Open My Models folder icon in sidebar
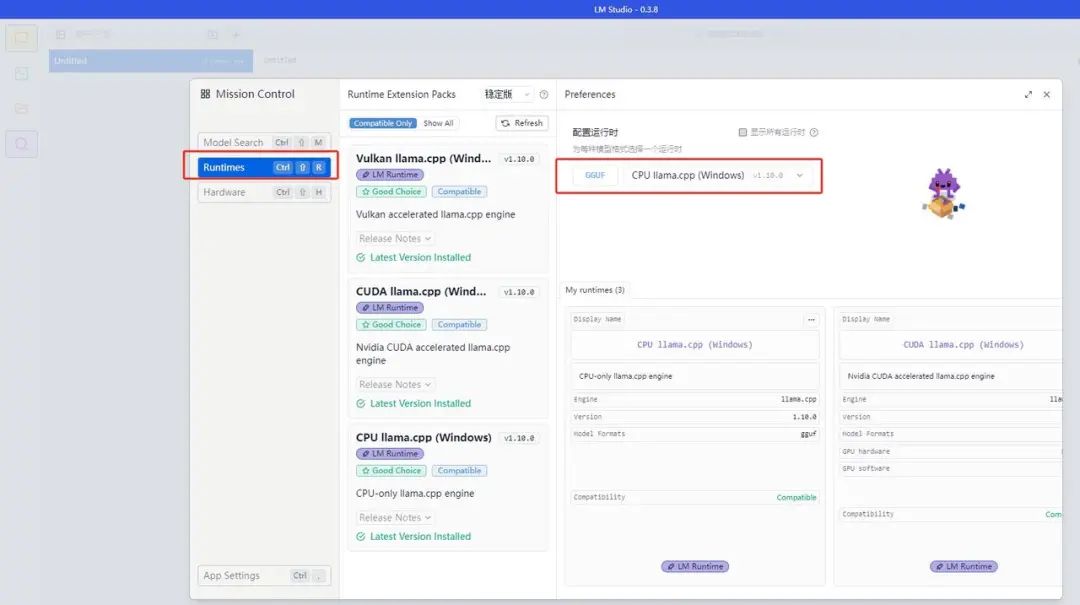 pos(21,108)
